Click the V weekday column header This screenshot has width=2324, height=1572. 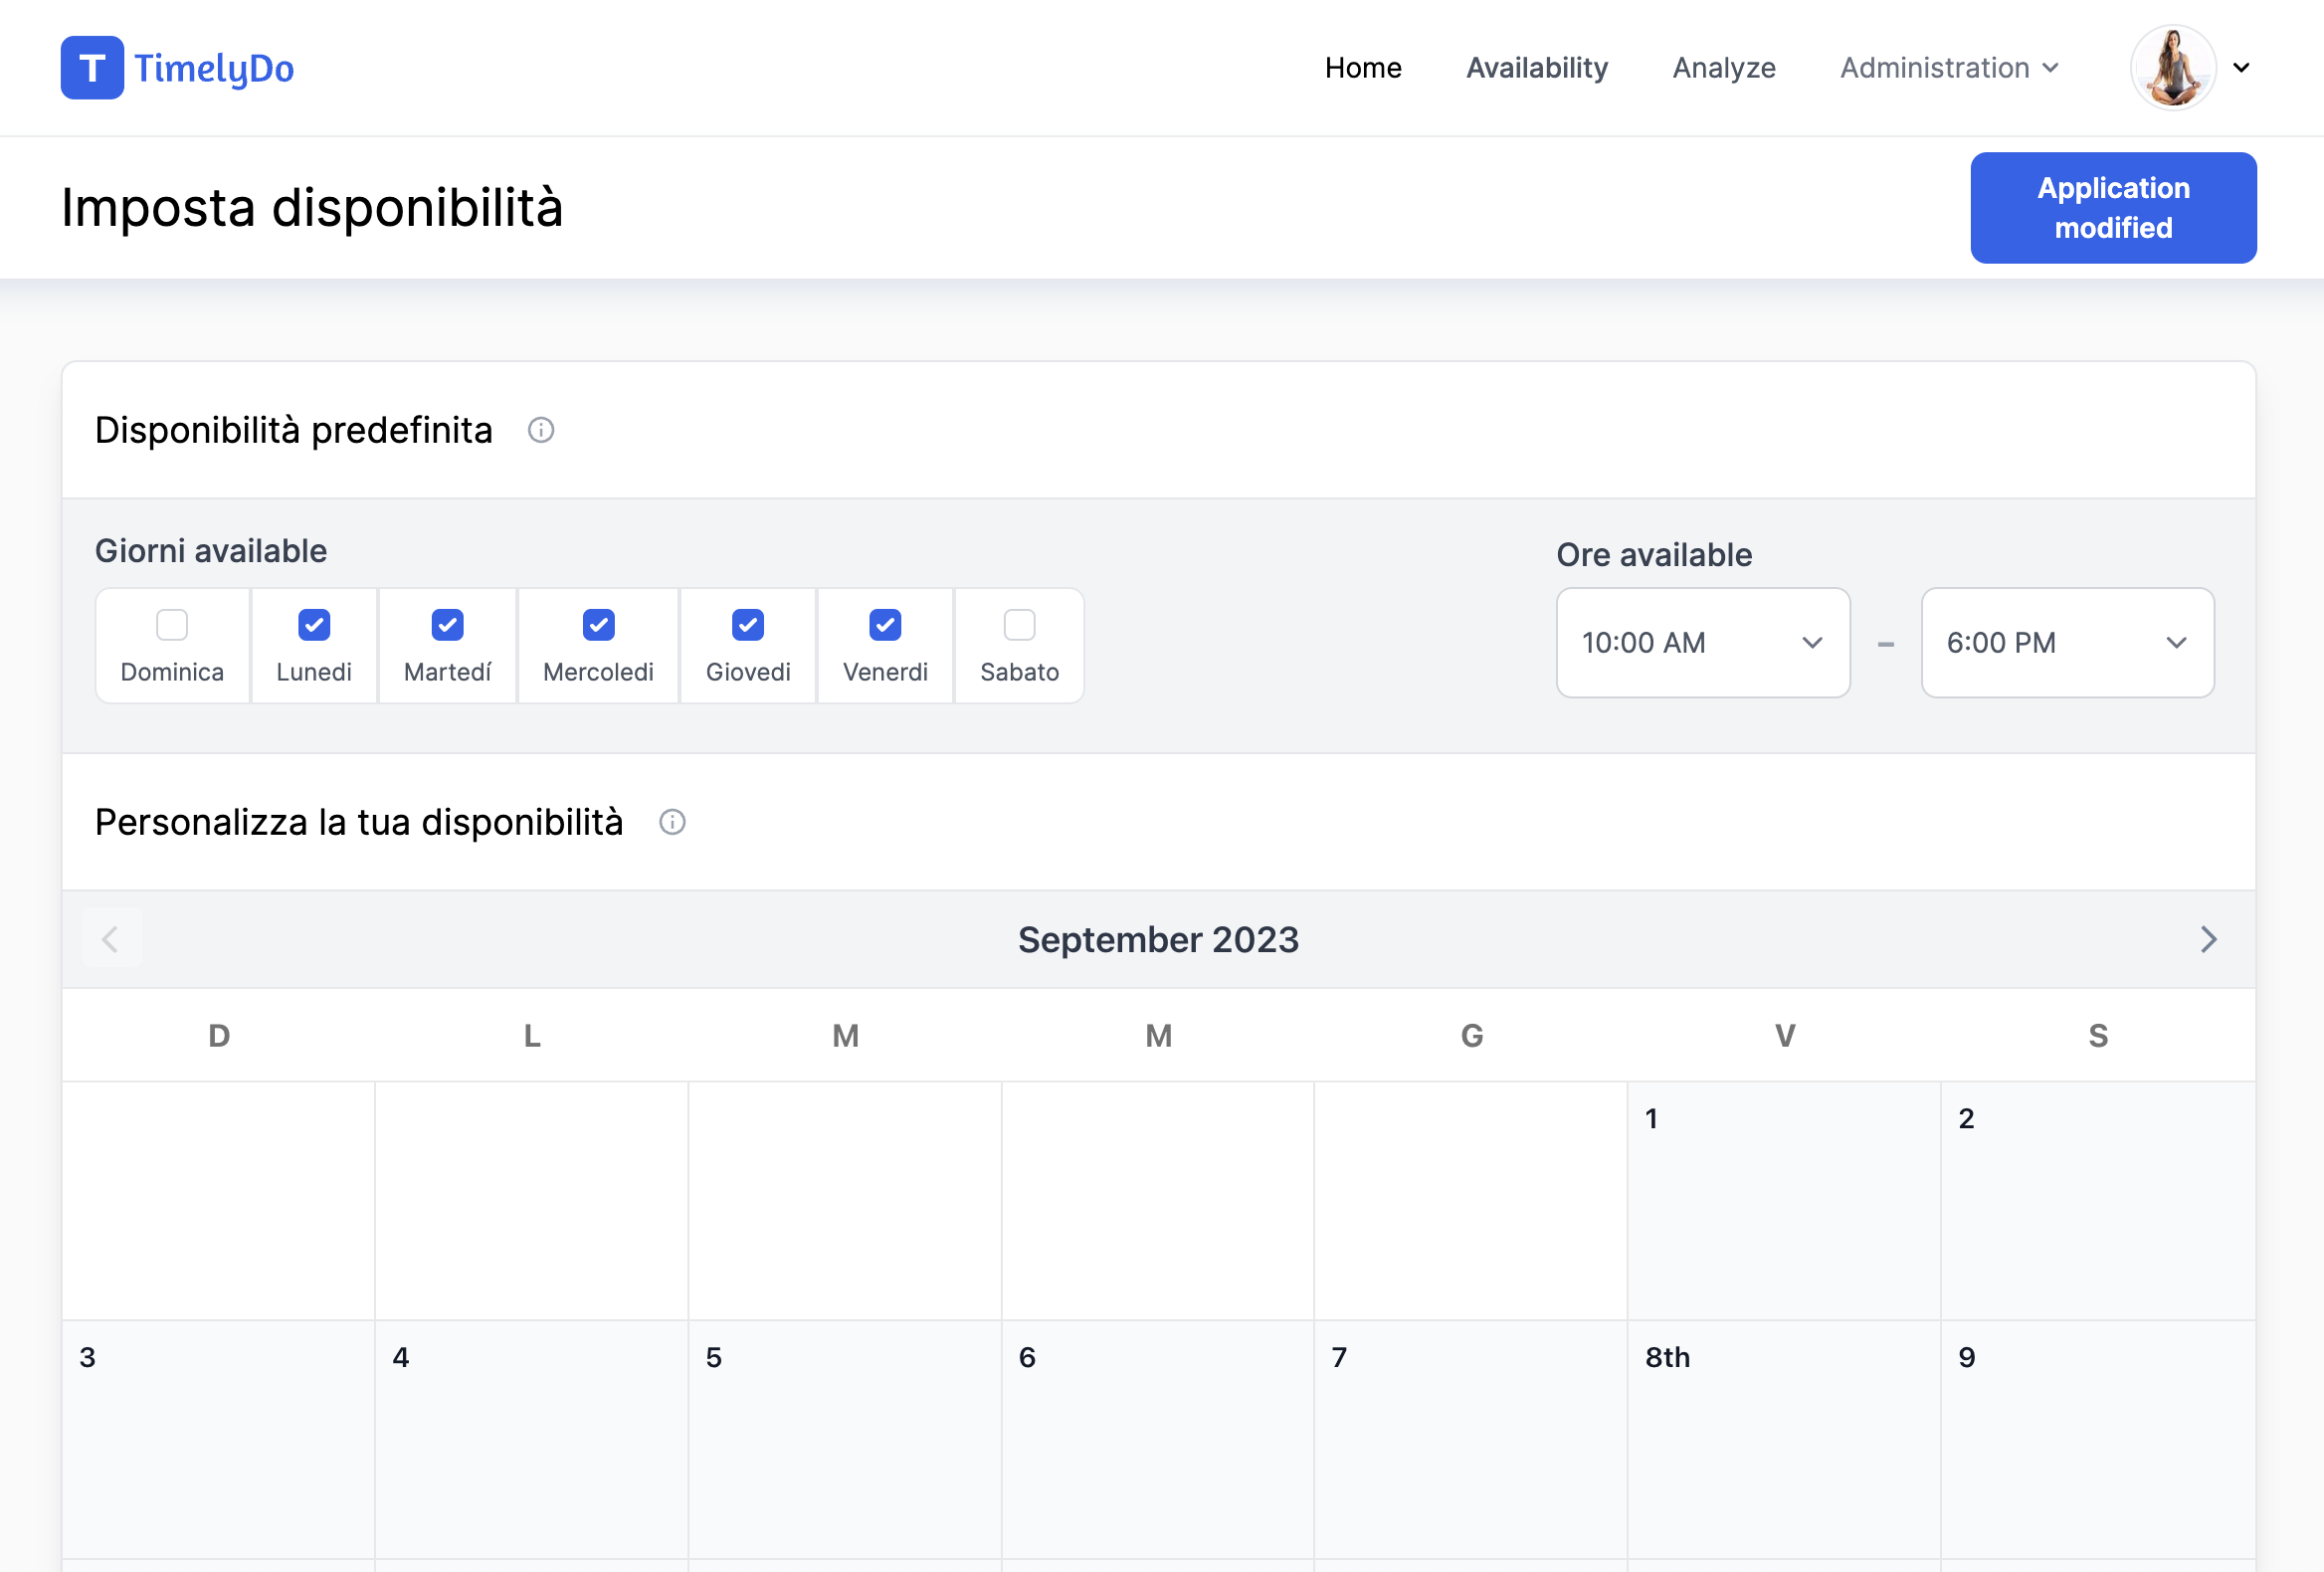tap(1785, 1036)
